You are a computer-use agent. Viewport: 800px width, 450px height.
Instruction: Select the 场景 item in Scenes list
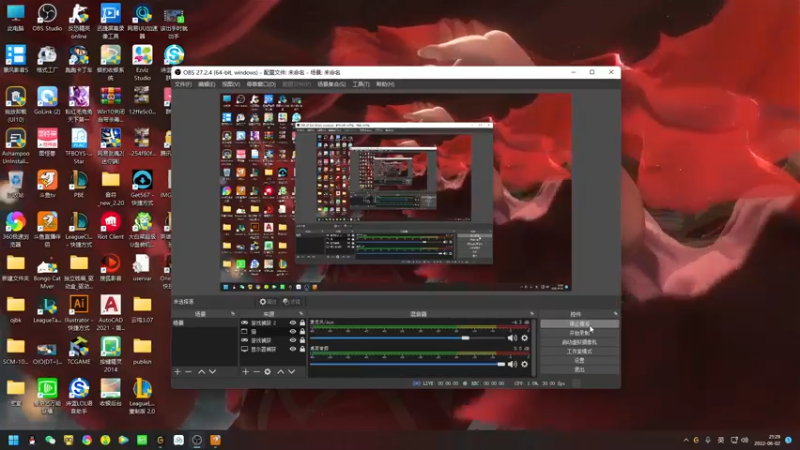pyautogui.click(x=205, y=323)
